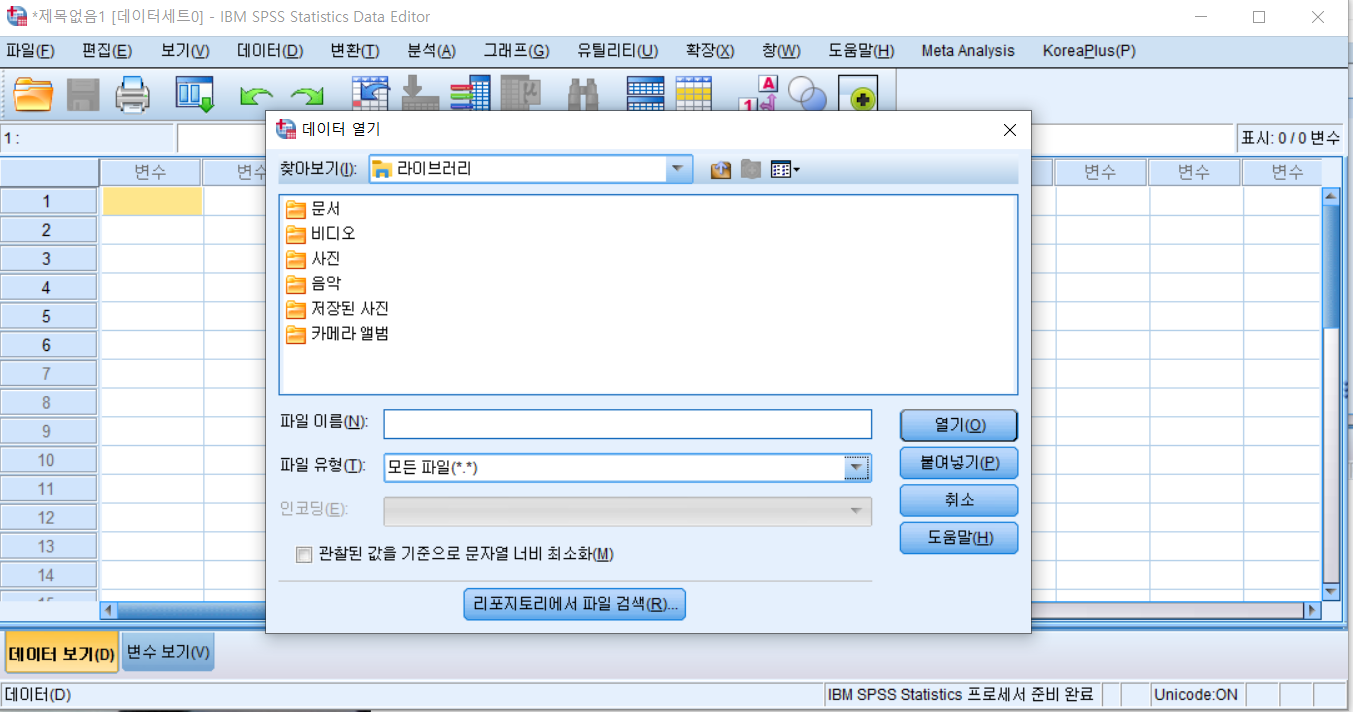Click the first 변수 column header
Image resolution: width=1353 pixels, height=712 pixels.
point(150,173)
